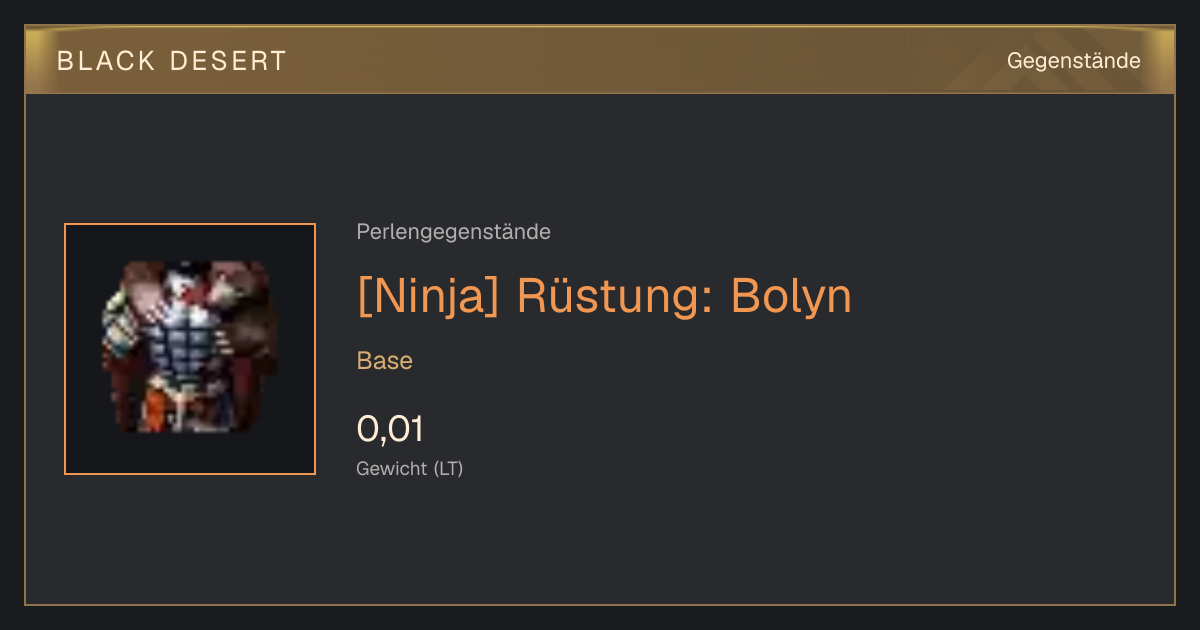Click the Gewicht (LT) label

410,468
